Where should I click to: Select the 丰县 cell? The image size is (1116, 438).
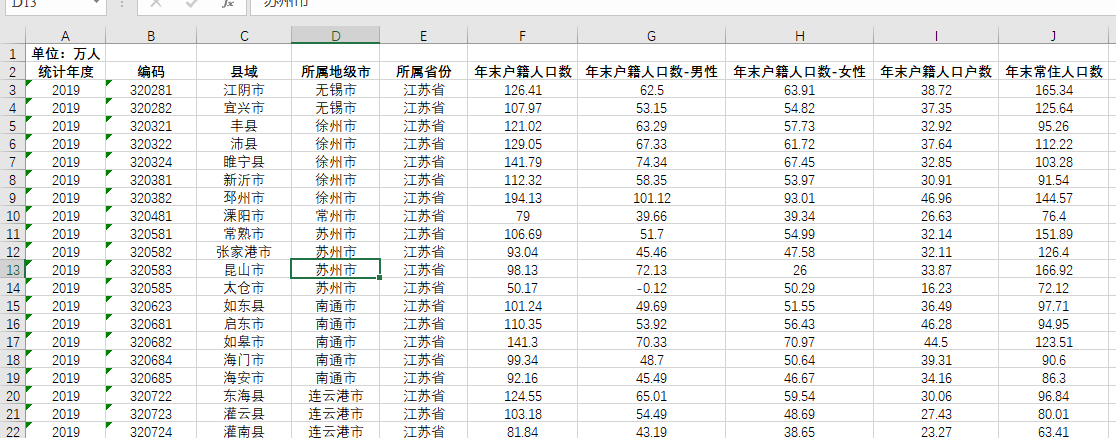pyautogui.click(x=244, y=126)
